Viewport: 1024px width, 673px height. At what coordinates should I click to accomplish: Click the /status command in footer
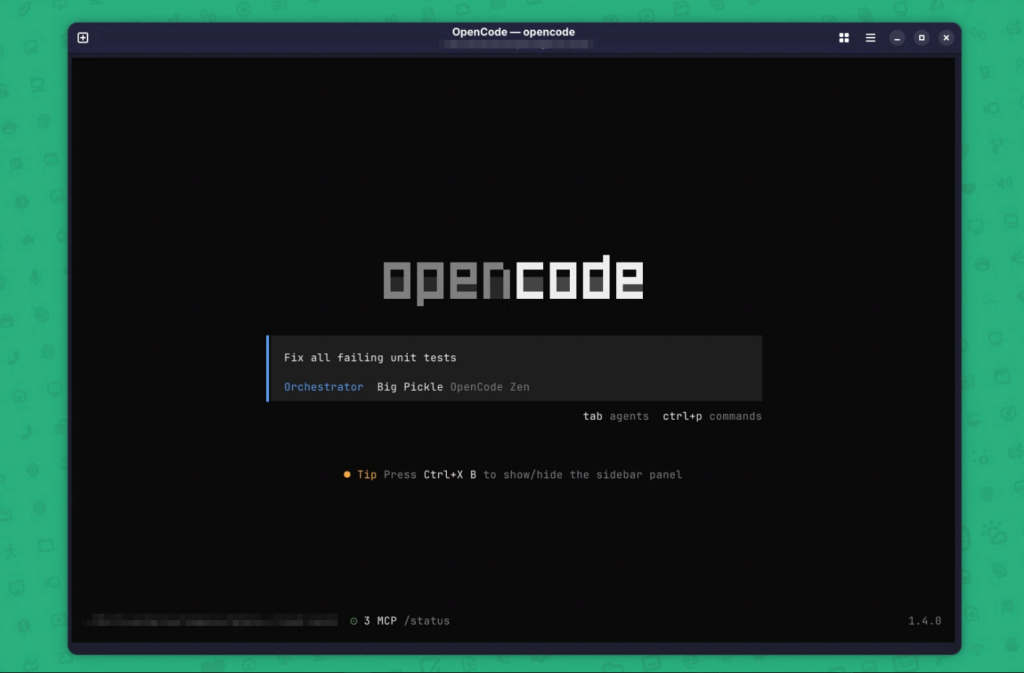coord(427,621)
